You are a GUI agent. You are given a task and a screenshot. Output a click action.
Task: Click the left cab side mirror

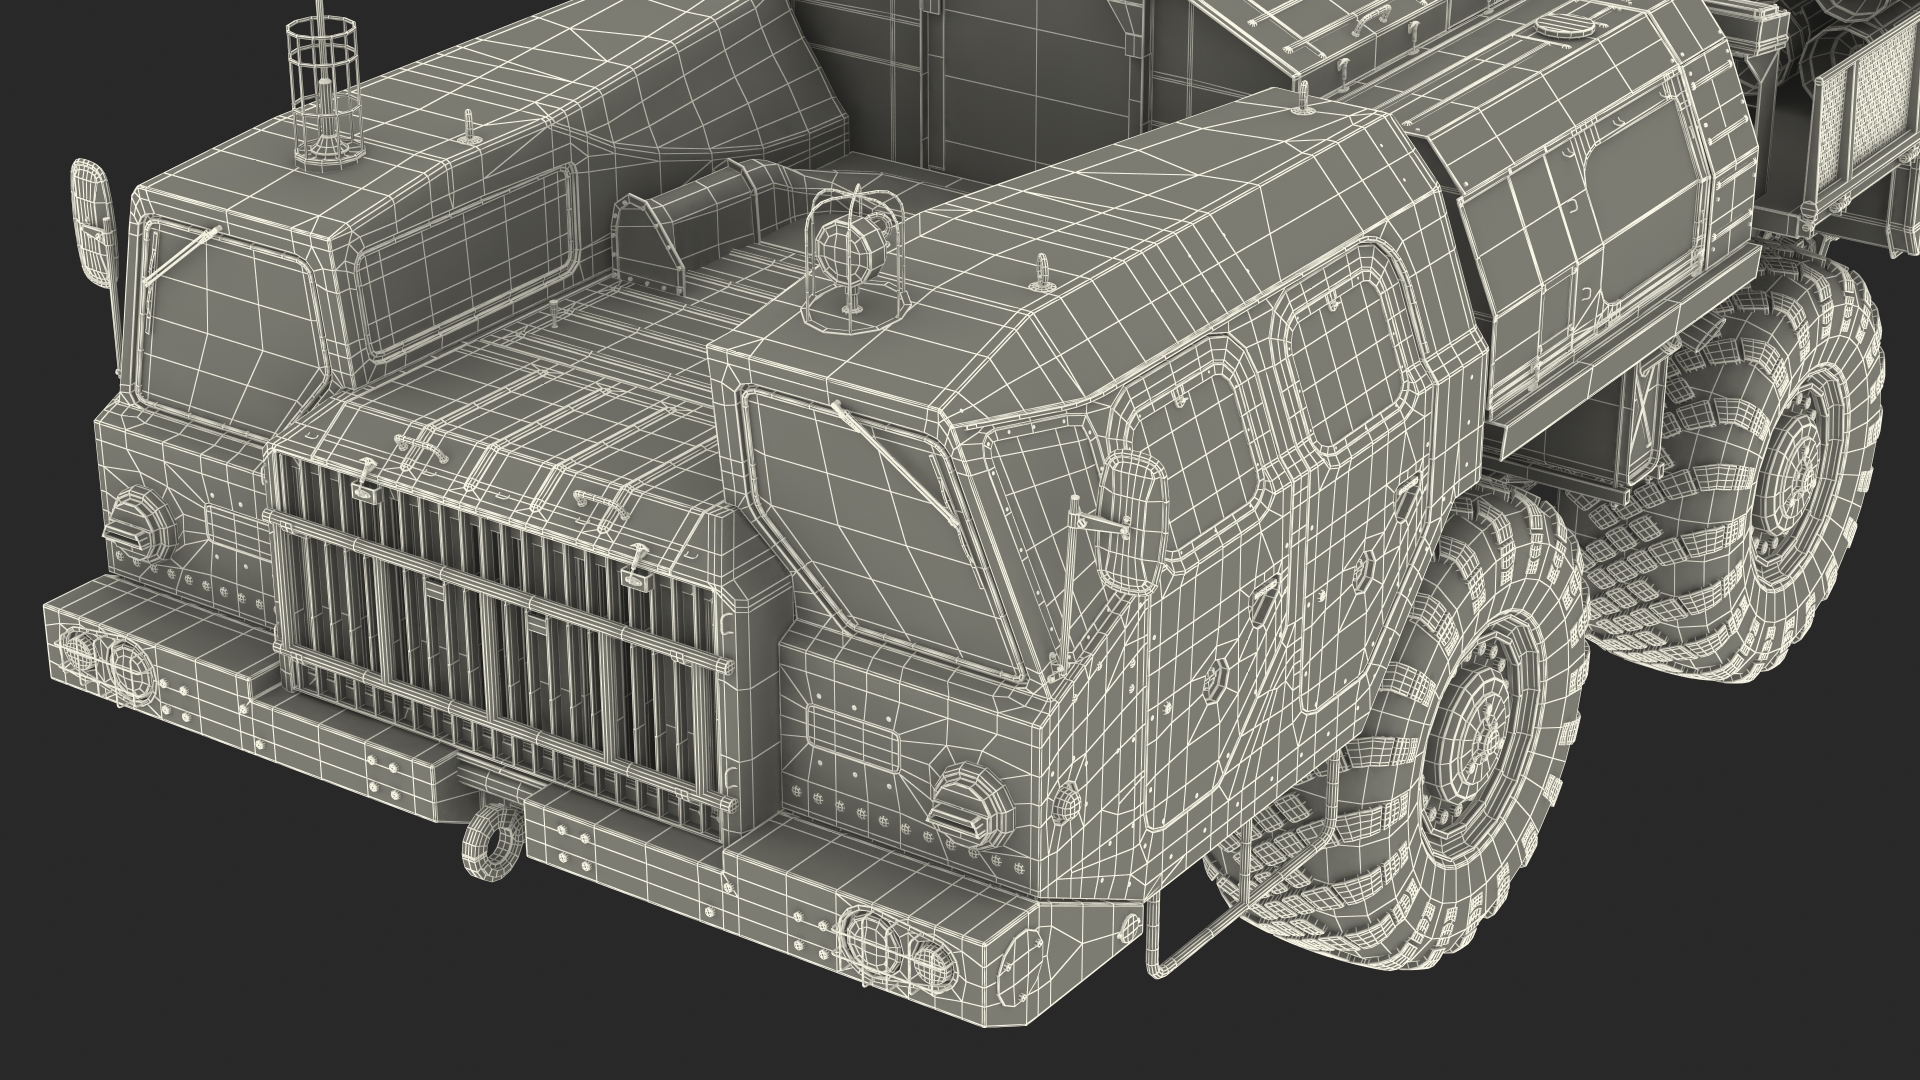pos(94,221)
